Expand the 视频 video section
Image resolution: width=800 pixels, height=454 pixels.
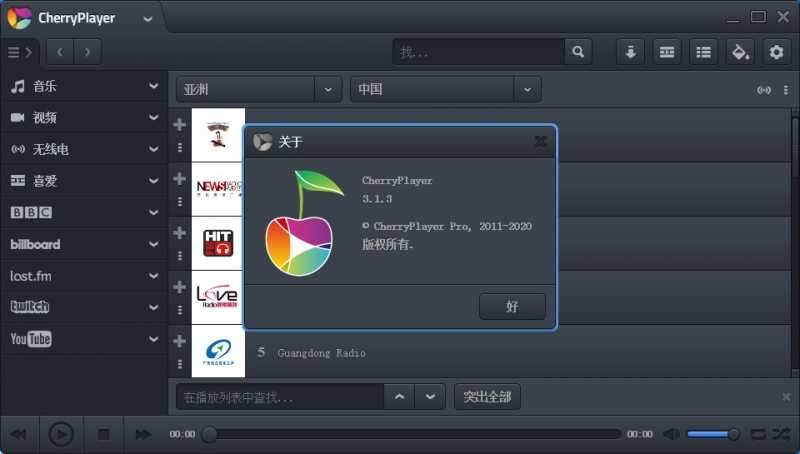(153, 118)
